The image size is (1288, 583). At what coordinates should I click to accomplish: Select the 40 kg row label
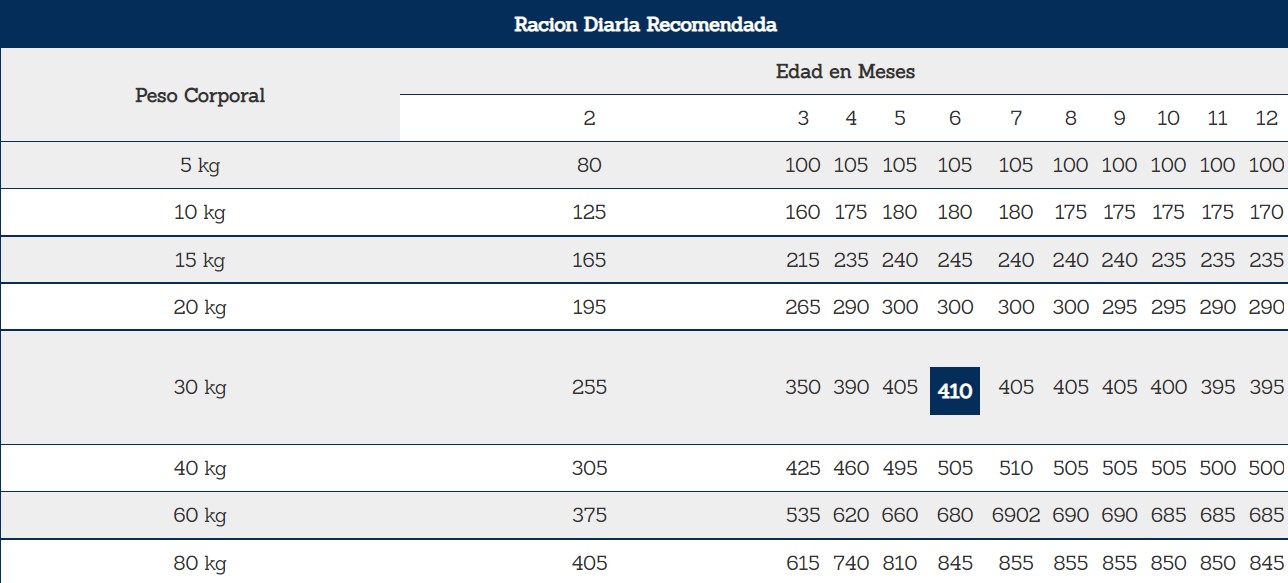[200, 468]
